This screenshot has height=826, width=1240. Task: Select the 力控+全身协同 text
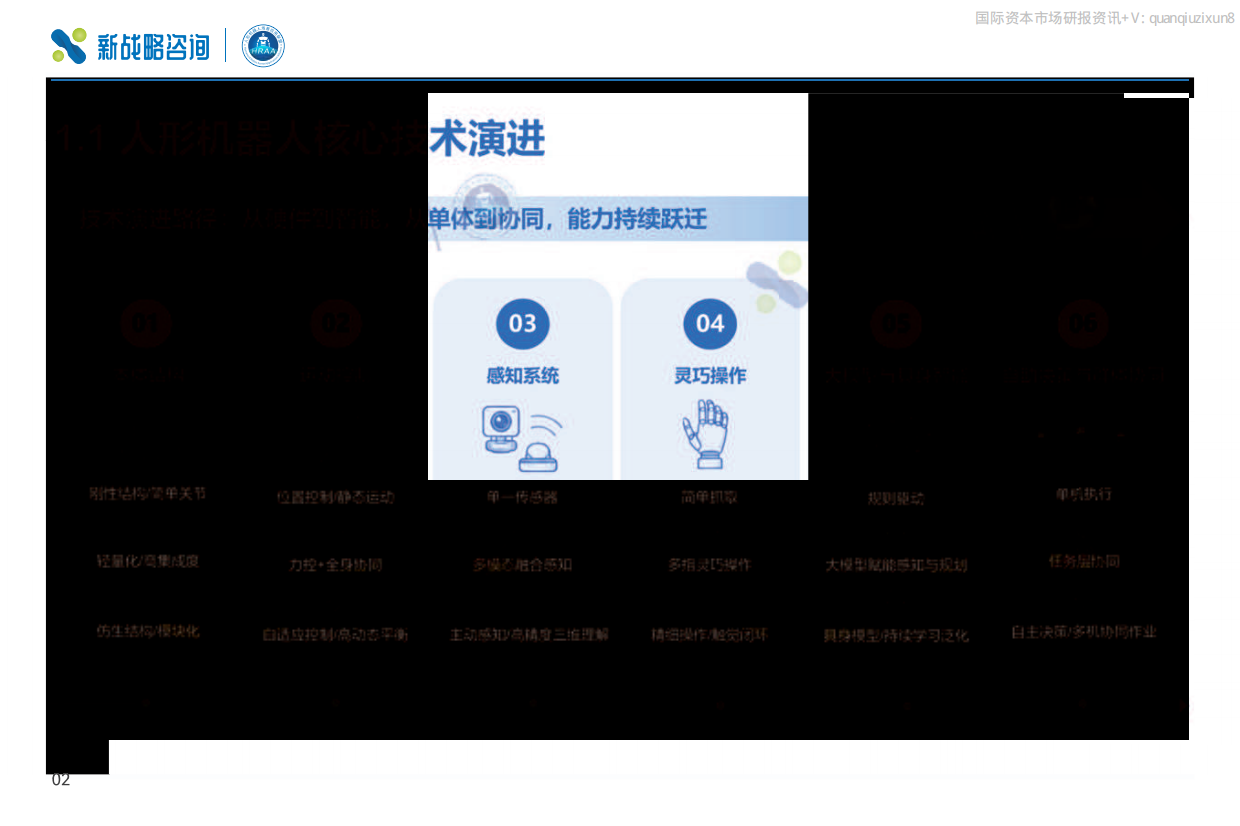coord(335,564)
